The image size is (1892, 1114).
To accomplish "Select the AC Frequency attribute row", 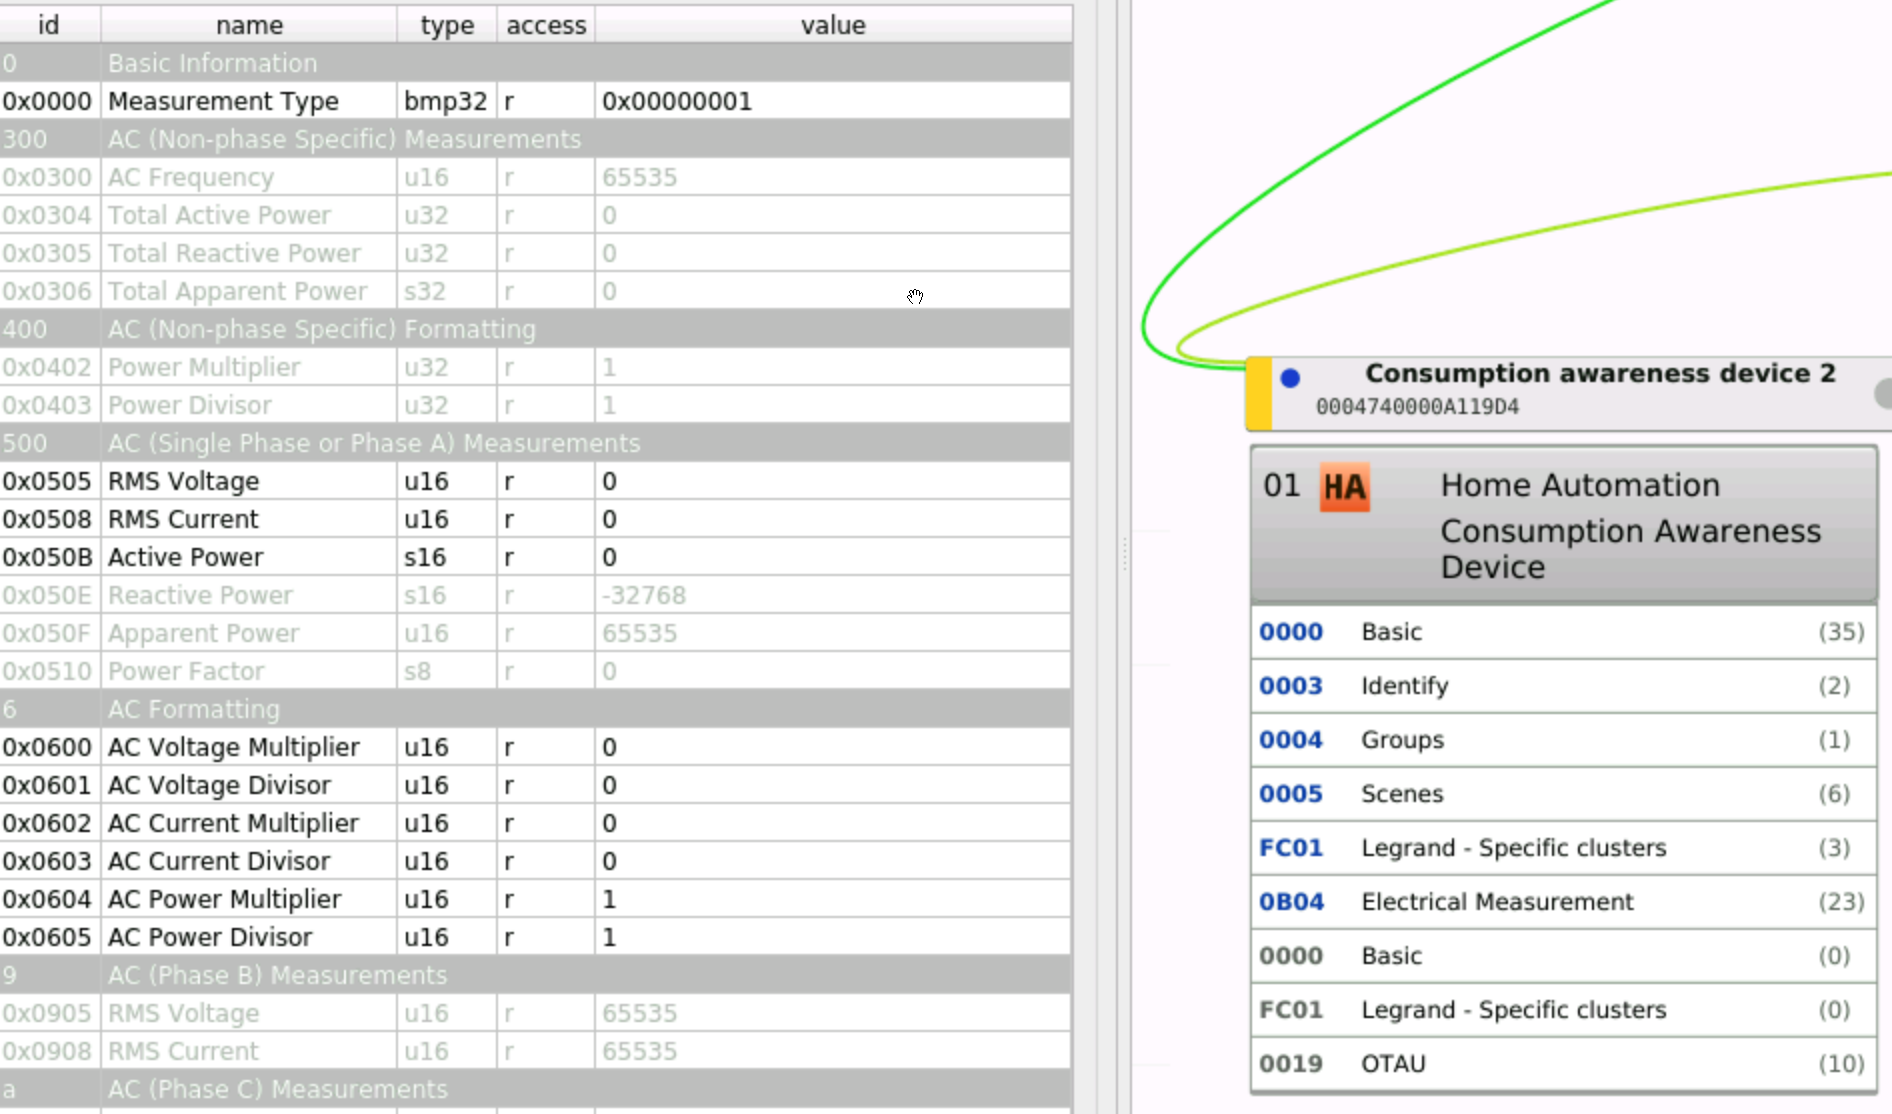I will tap(536, 177).
